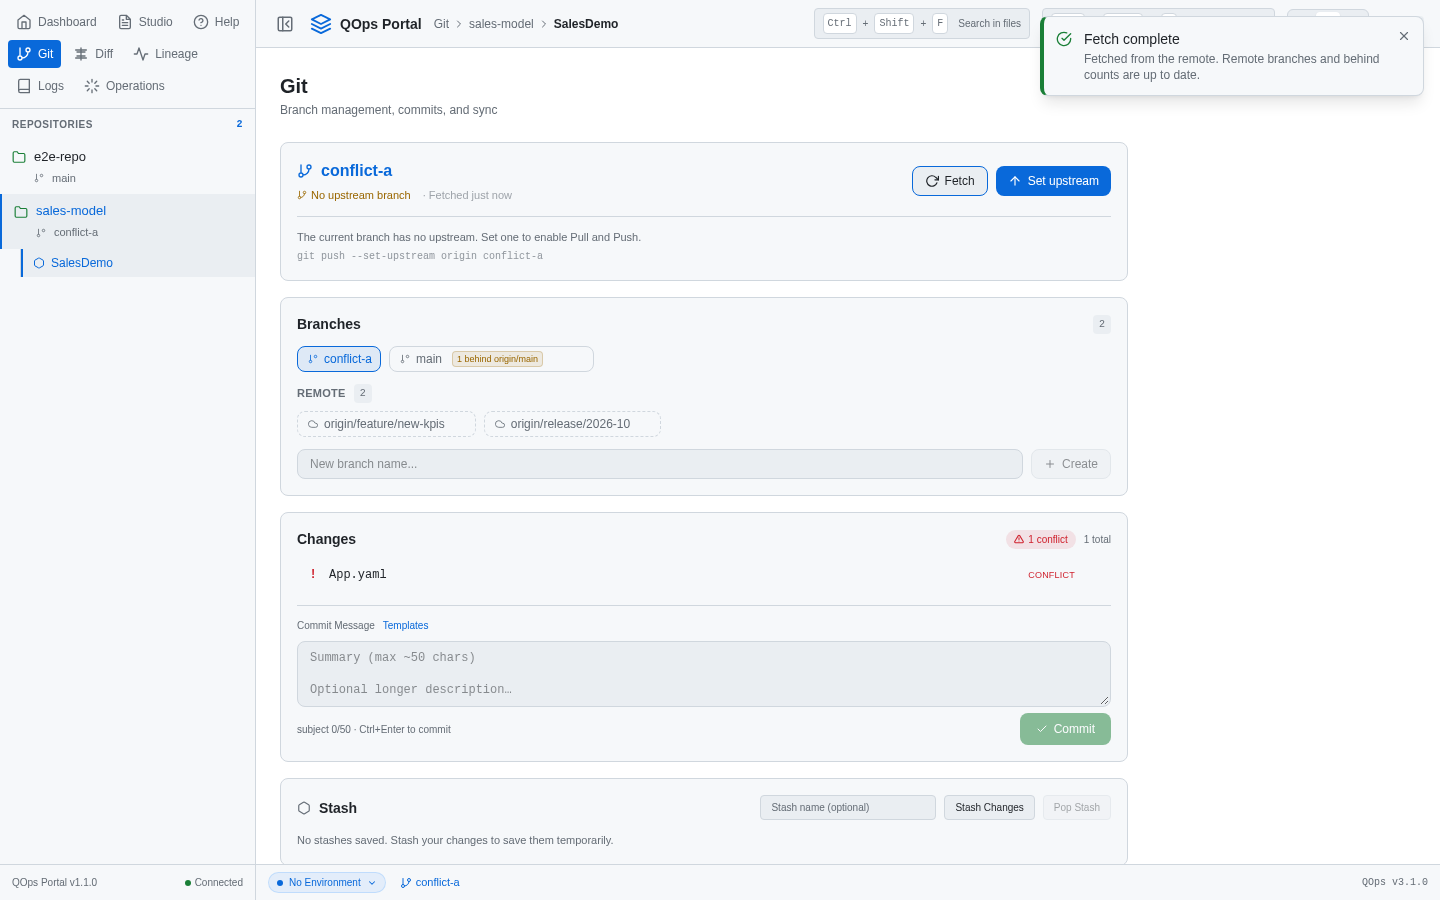
Task: Focus the Stash name input
Action: [x=848, y=808]
